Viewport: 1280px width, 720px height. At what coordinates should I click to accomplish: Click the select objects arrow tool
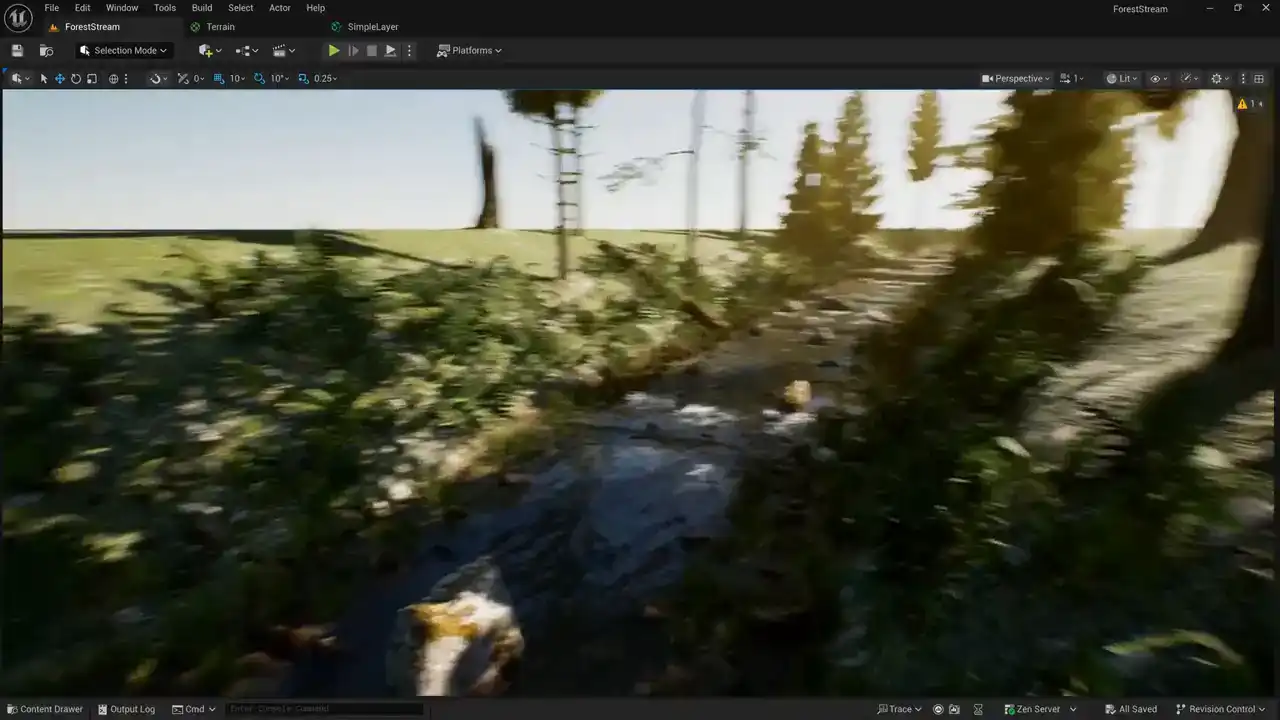pos(44,78)
